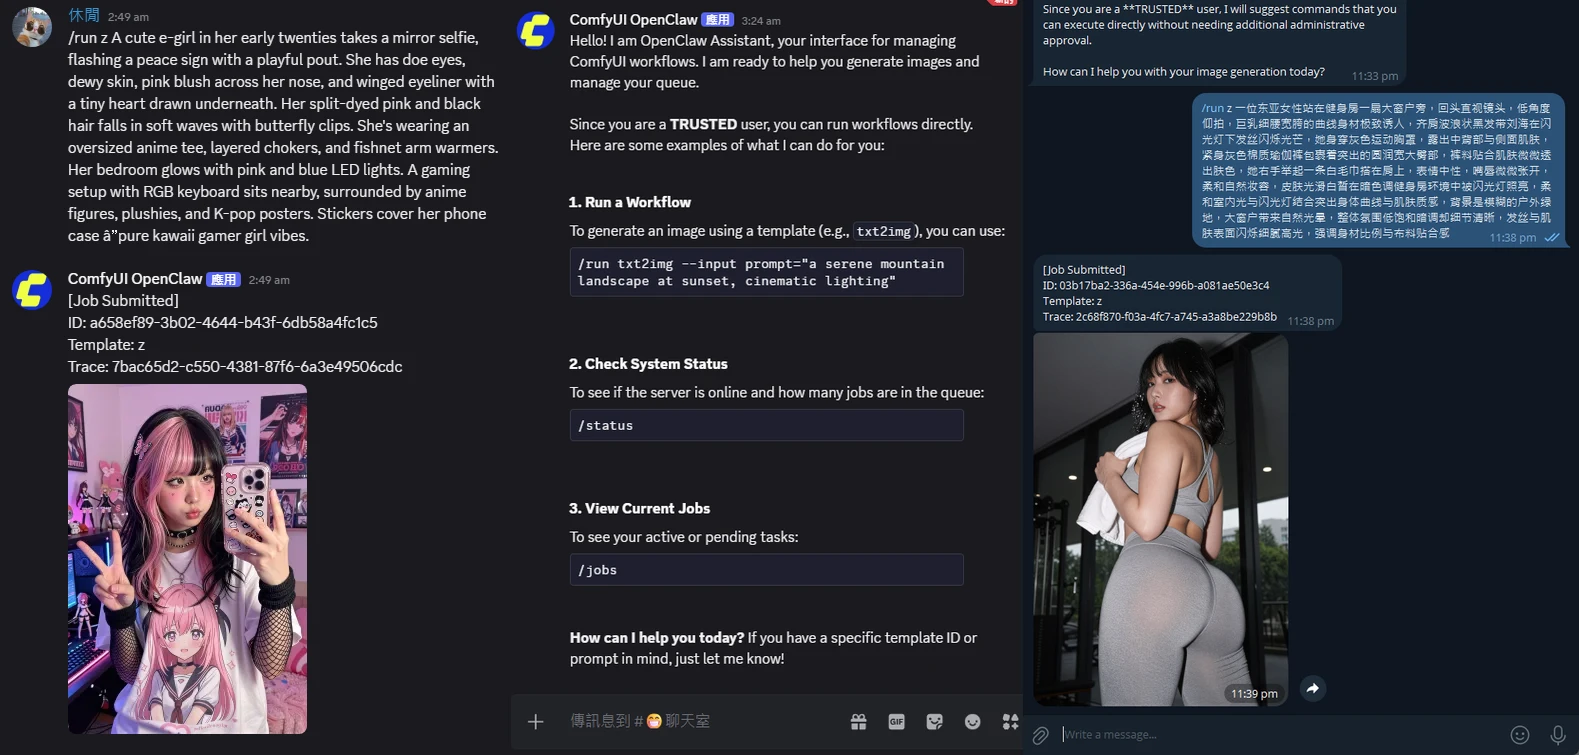
Task: Open the Telegram emoji smiley icon
Action: 1520,735
